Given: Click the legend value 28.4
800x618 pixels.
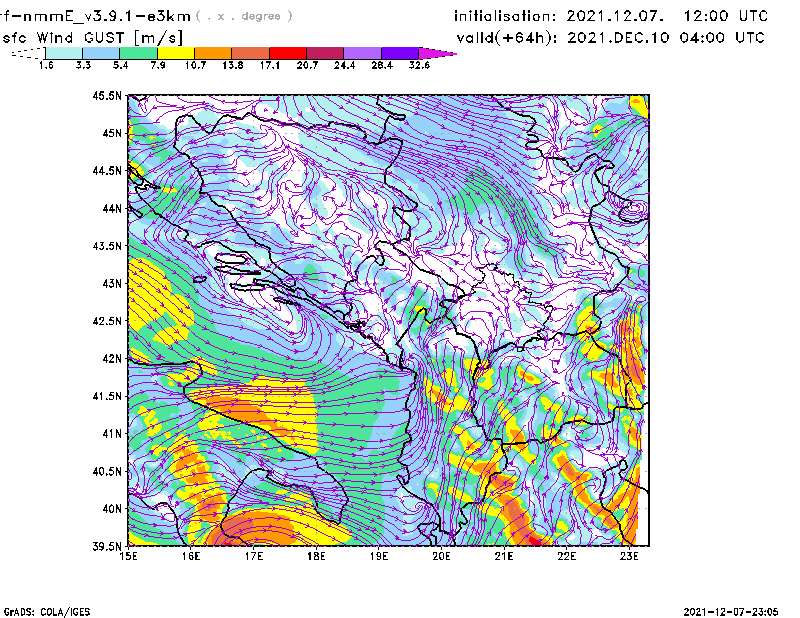Looking at the screenshot, I should pos(382,65).
